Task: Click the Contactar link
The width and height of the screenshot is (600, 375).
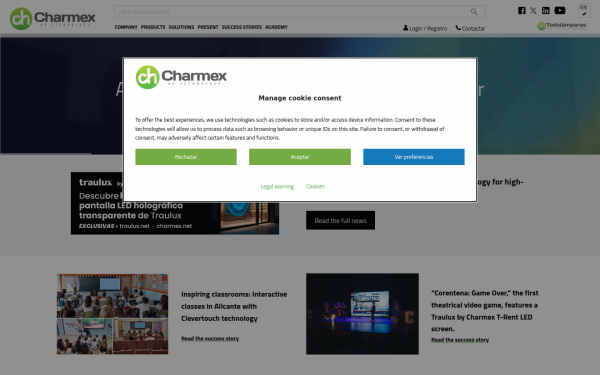Action: point(470,28)
